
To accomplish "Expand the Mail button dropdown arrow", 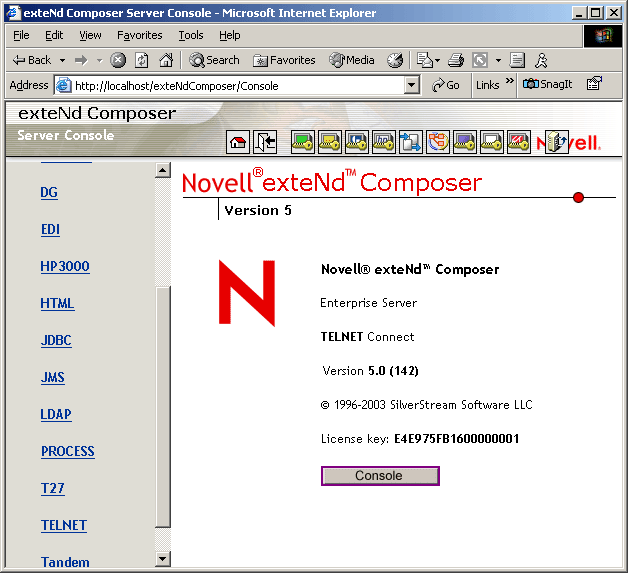I will [x=437, y=60].
